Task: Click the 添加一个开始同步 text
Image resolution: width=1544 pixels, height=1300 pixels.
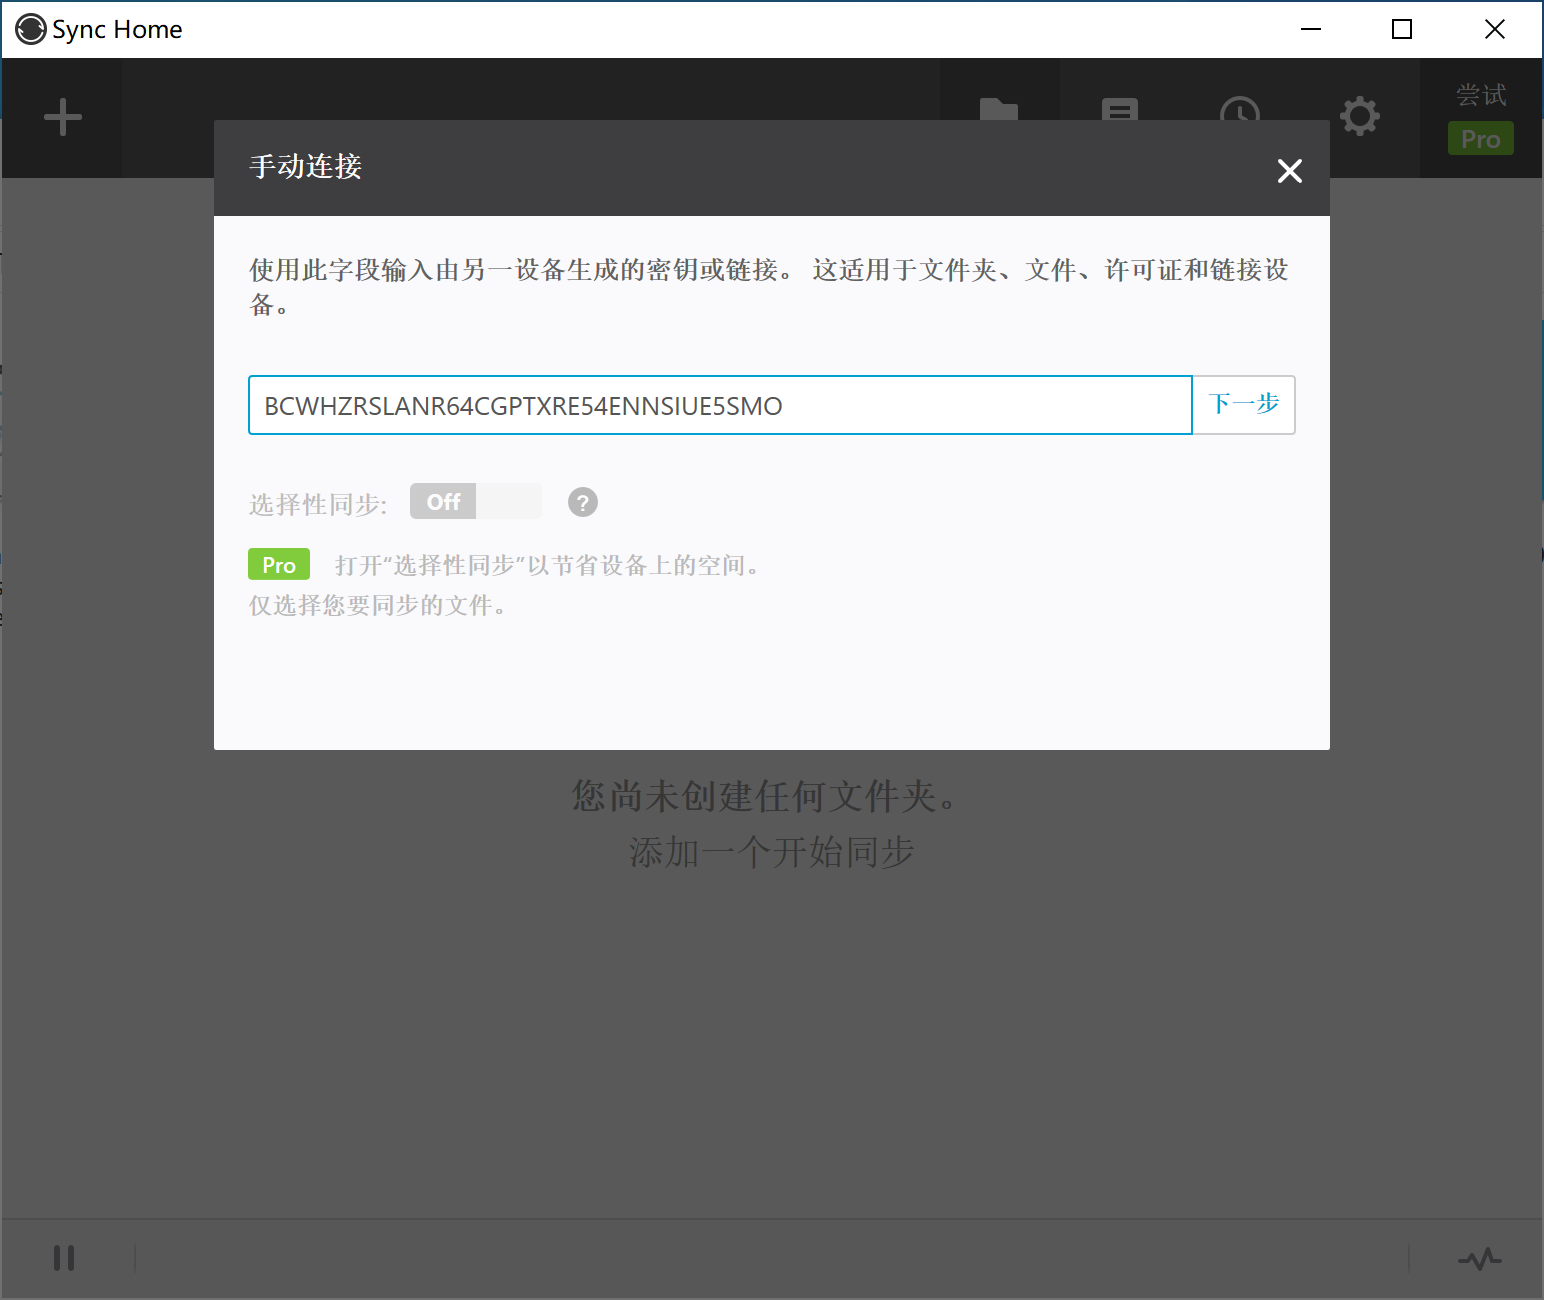Action: coord(772,852)
